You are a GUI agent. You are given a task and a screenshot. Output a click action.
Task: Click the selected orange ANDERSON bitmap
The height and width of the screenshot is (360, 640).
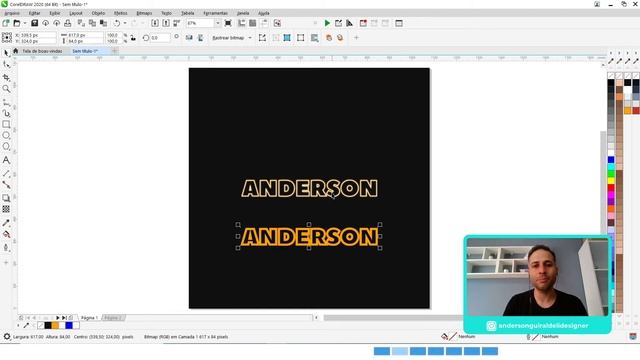click(309, 237)
